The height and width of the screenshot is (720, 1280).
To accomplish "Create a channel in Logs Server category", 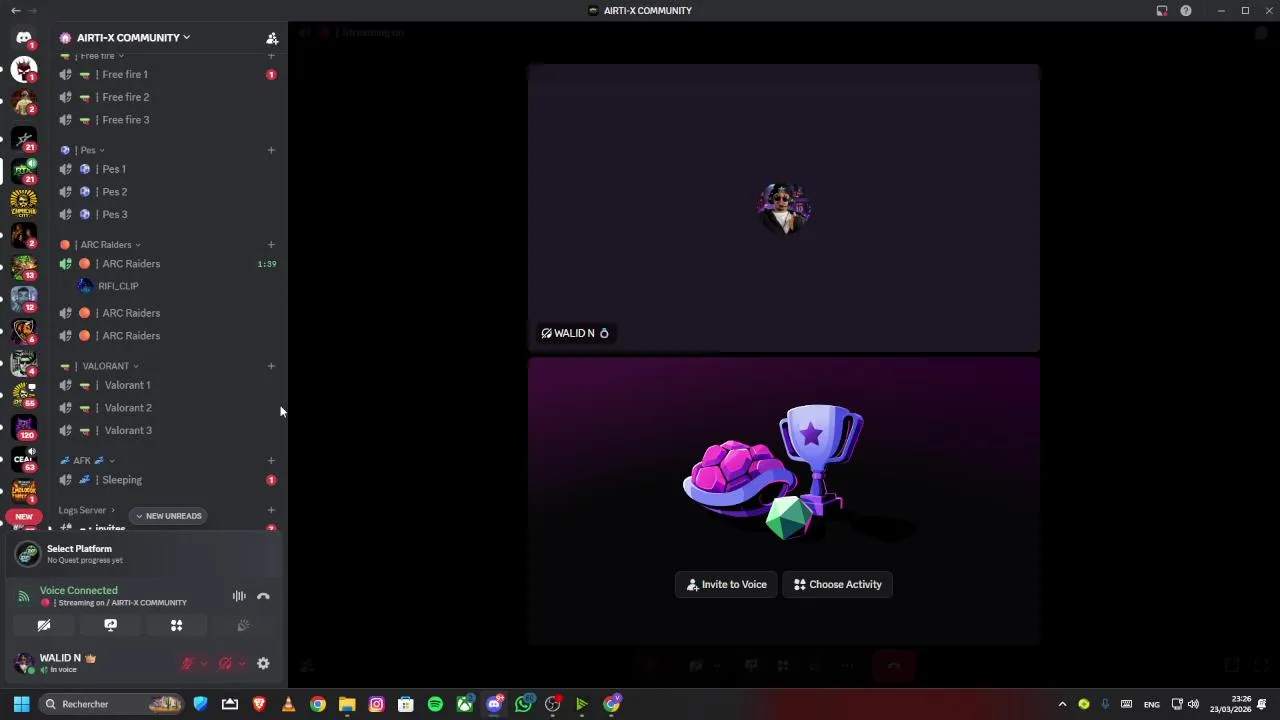I will [x=271, y=510].
